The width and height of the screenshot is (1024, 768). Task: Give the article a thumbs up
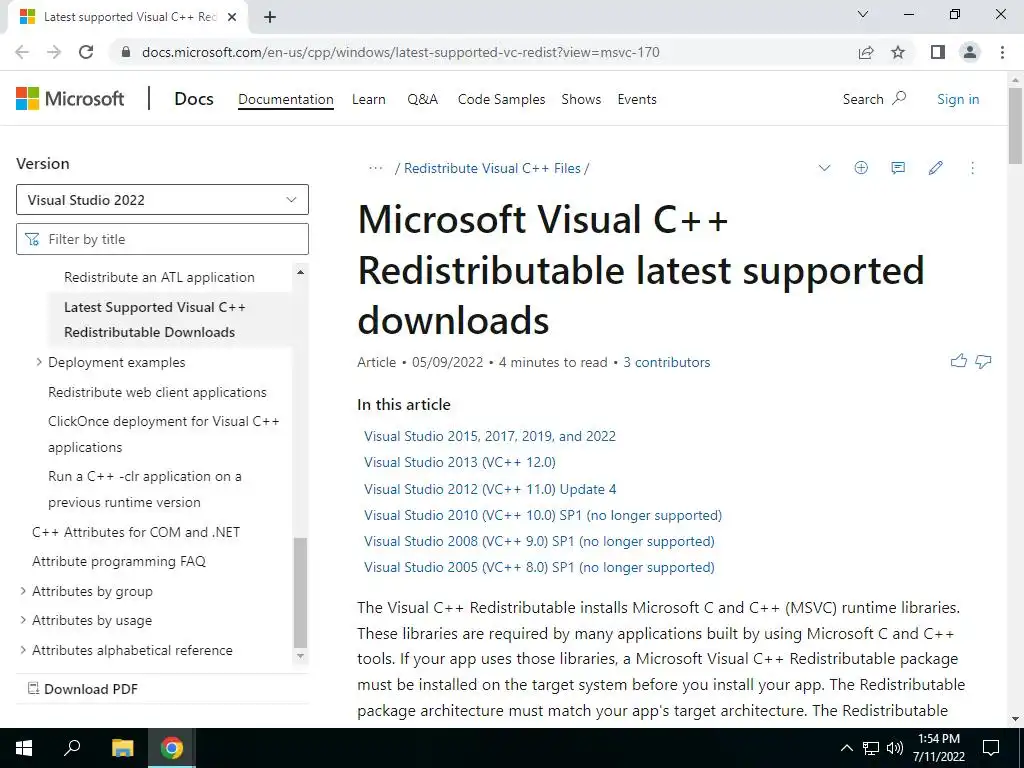(x=958, y=360)
